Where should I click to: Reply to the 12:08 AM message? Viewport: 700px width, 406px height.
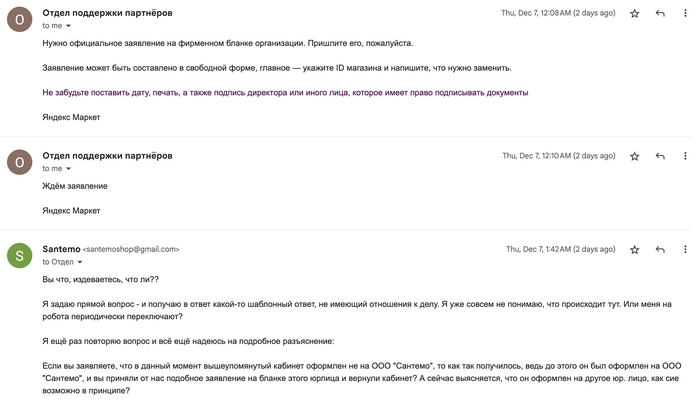point(660,13)
